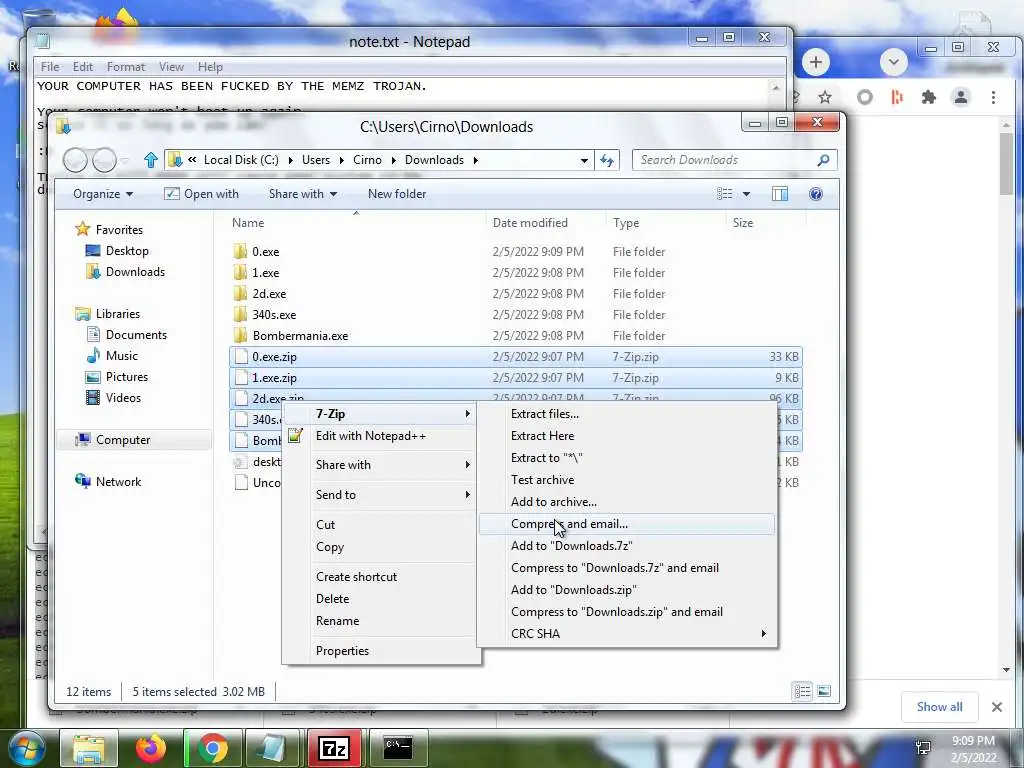This screenshot has height=768, width=1024.
Task: Choose Extract files... option
Action: pyautogui.click(x=627, y=414)
